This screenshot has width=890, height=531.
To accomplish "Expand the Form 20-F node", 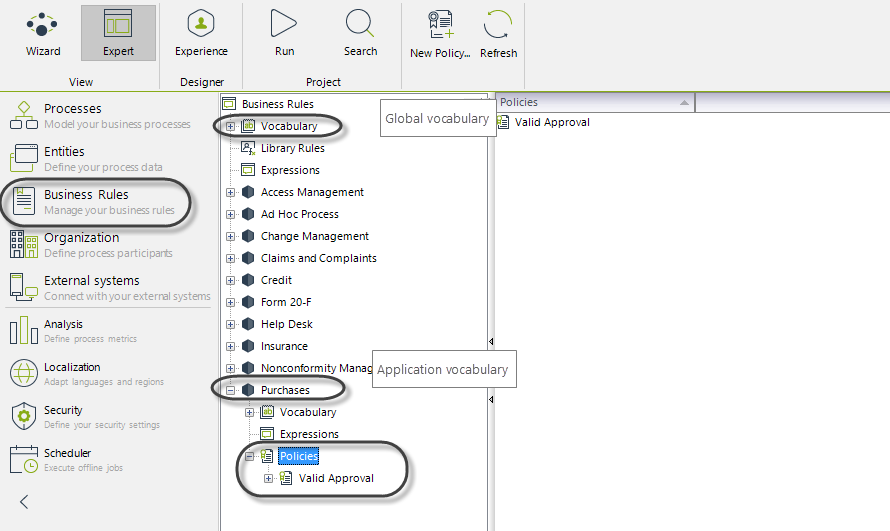I will coord(230,302).
